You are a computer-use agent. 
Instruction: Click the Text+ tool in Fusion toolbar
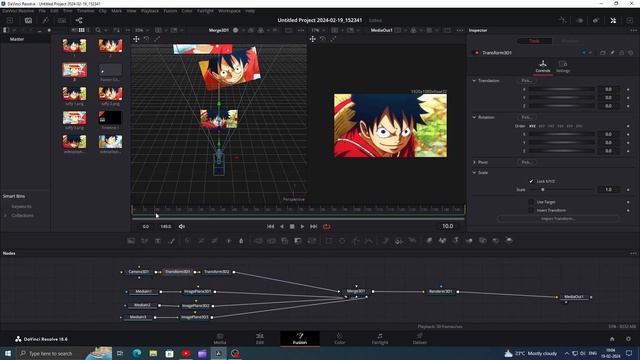coord(158,241)
